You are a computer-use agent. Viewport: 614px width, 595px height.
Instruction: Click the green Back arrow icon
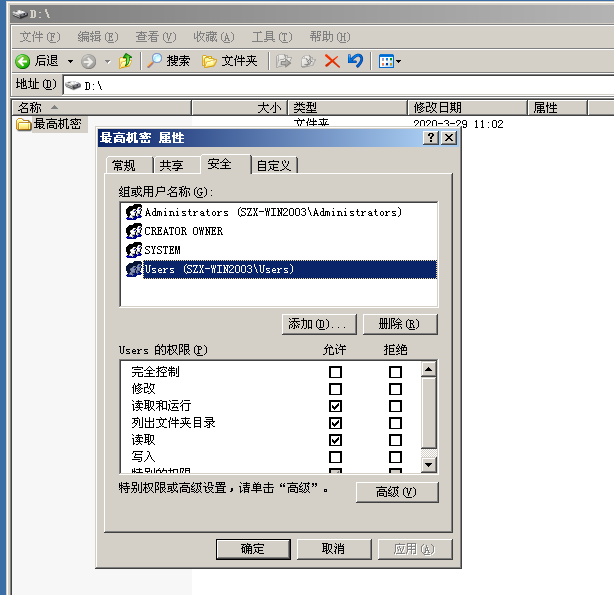(x=22, y=61)
